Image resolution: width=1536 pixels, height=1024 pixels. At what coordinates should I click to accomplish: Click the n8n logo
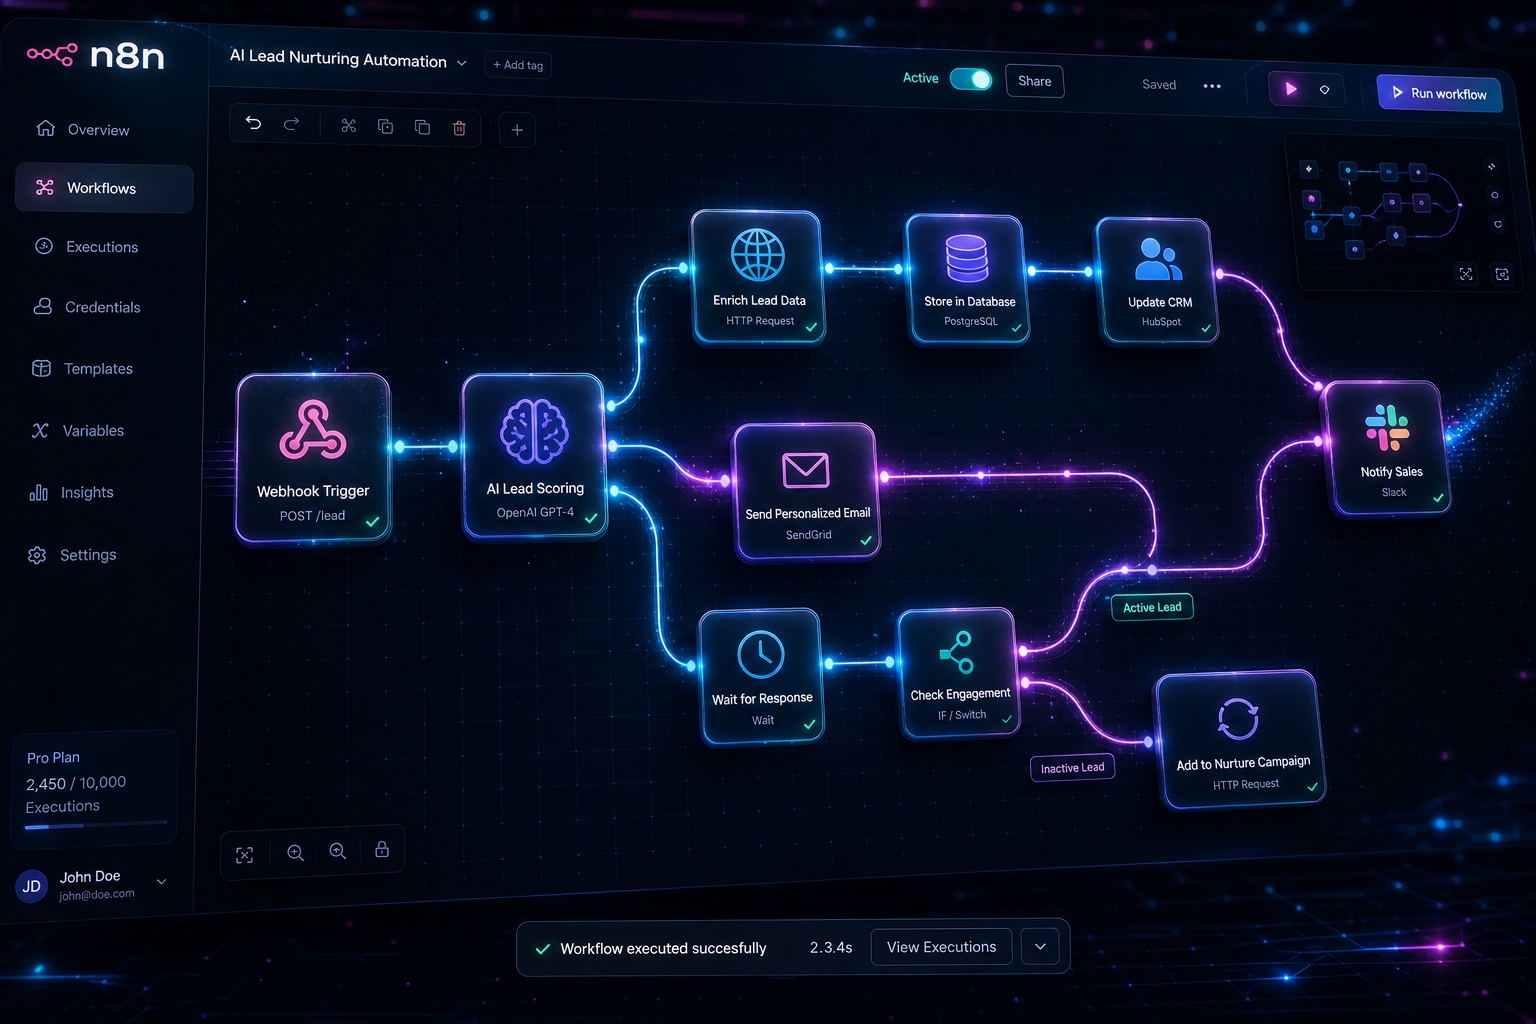point(96,54)
